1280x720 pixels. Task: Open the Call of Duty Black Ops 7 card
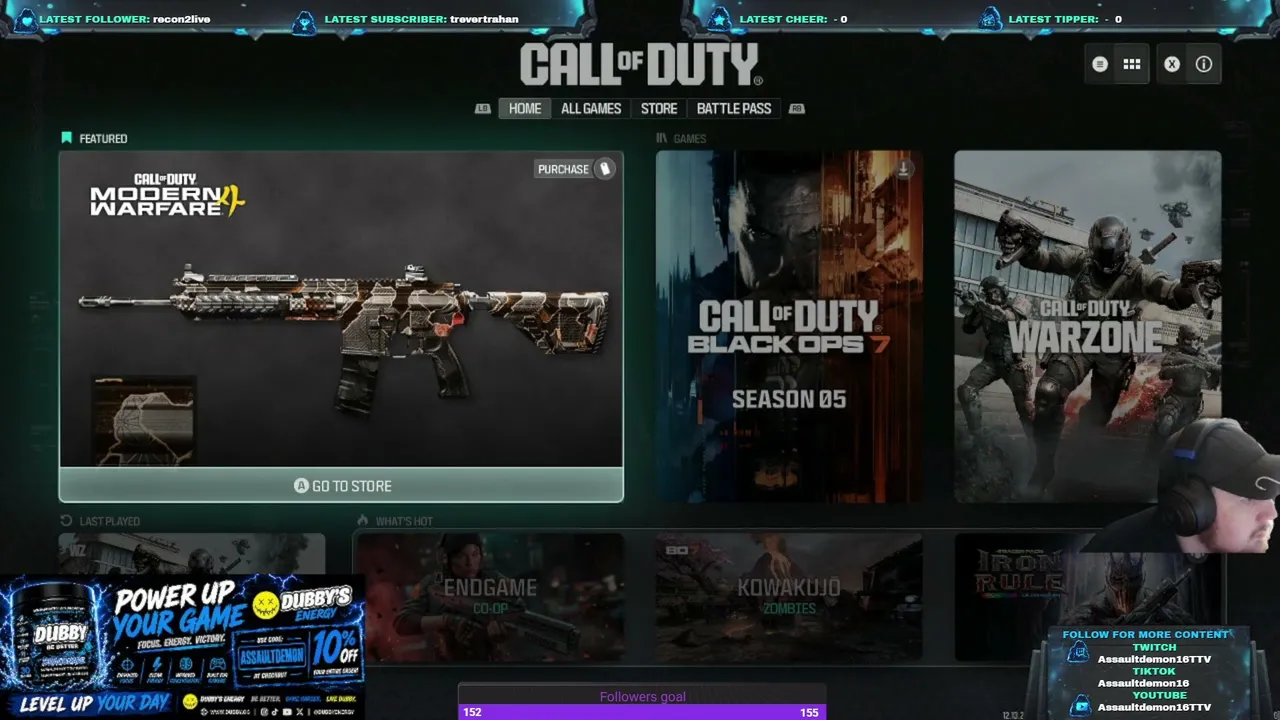click(x=789, y=326)
